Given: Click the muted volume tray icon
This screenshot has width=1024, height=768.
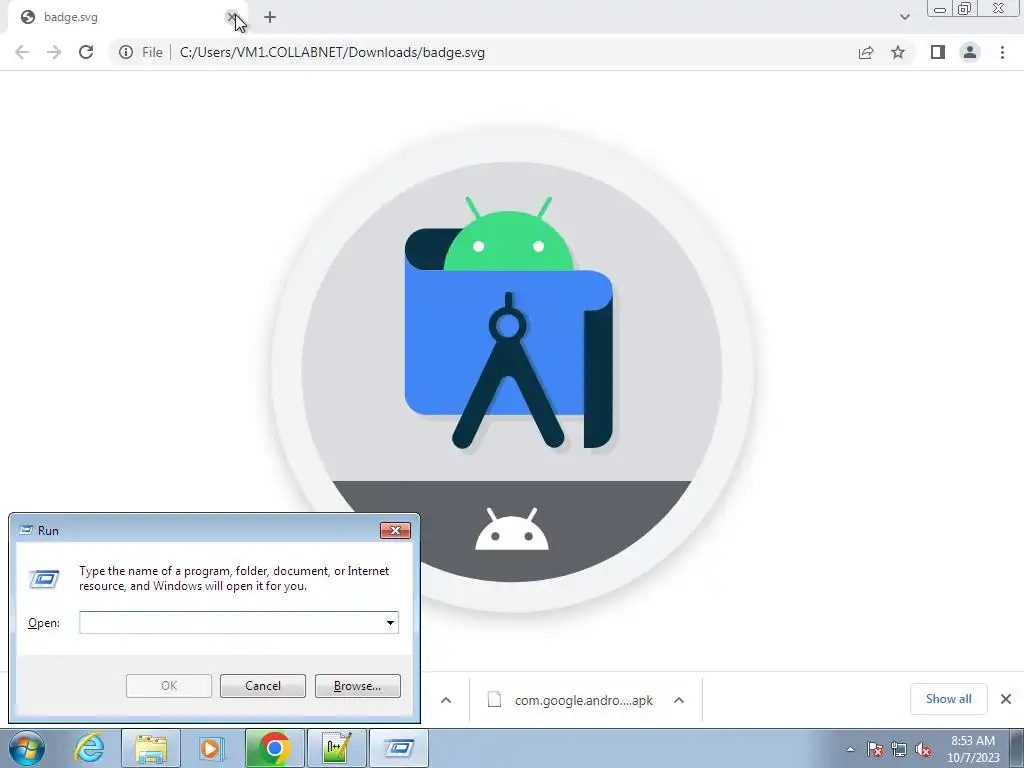Looking at the screenshot, I should click(x=923, y=749).
